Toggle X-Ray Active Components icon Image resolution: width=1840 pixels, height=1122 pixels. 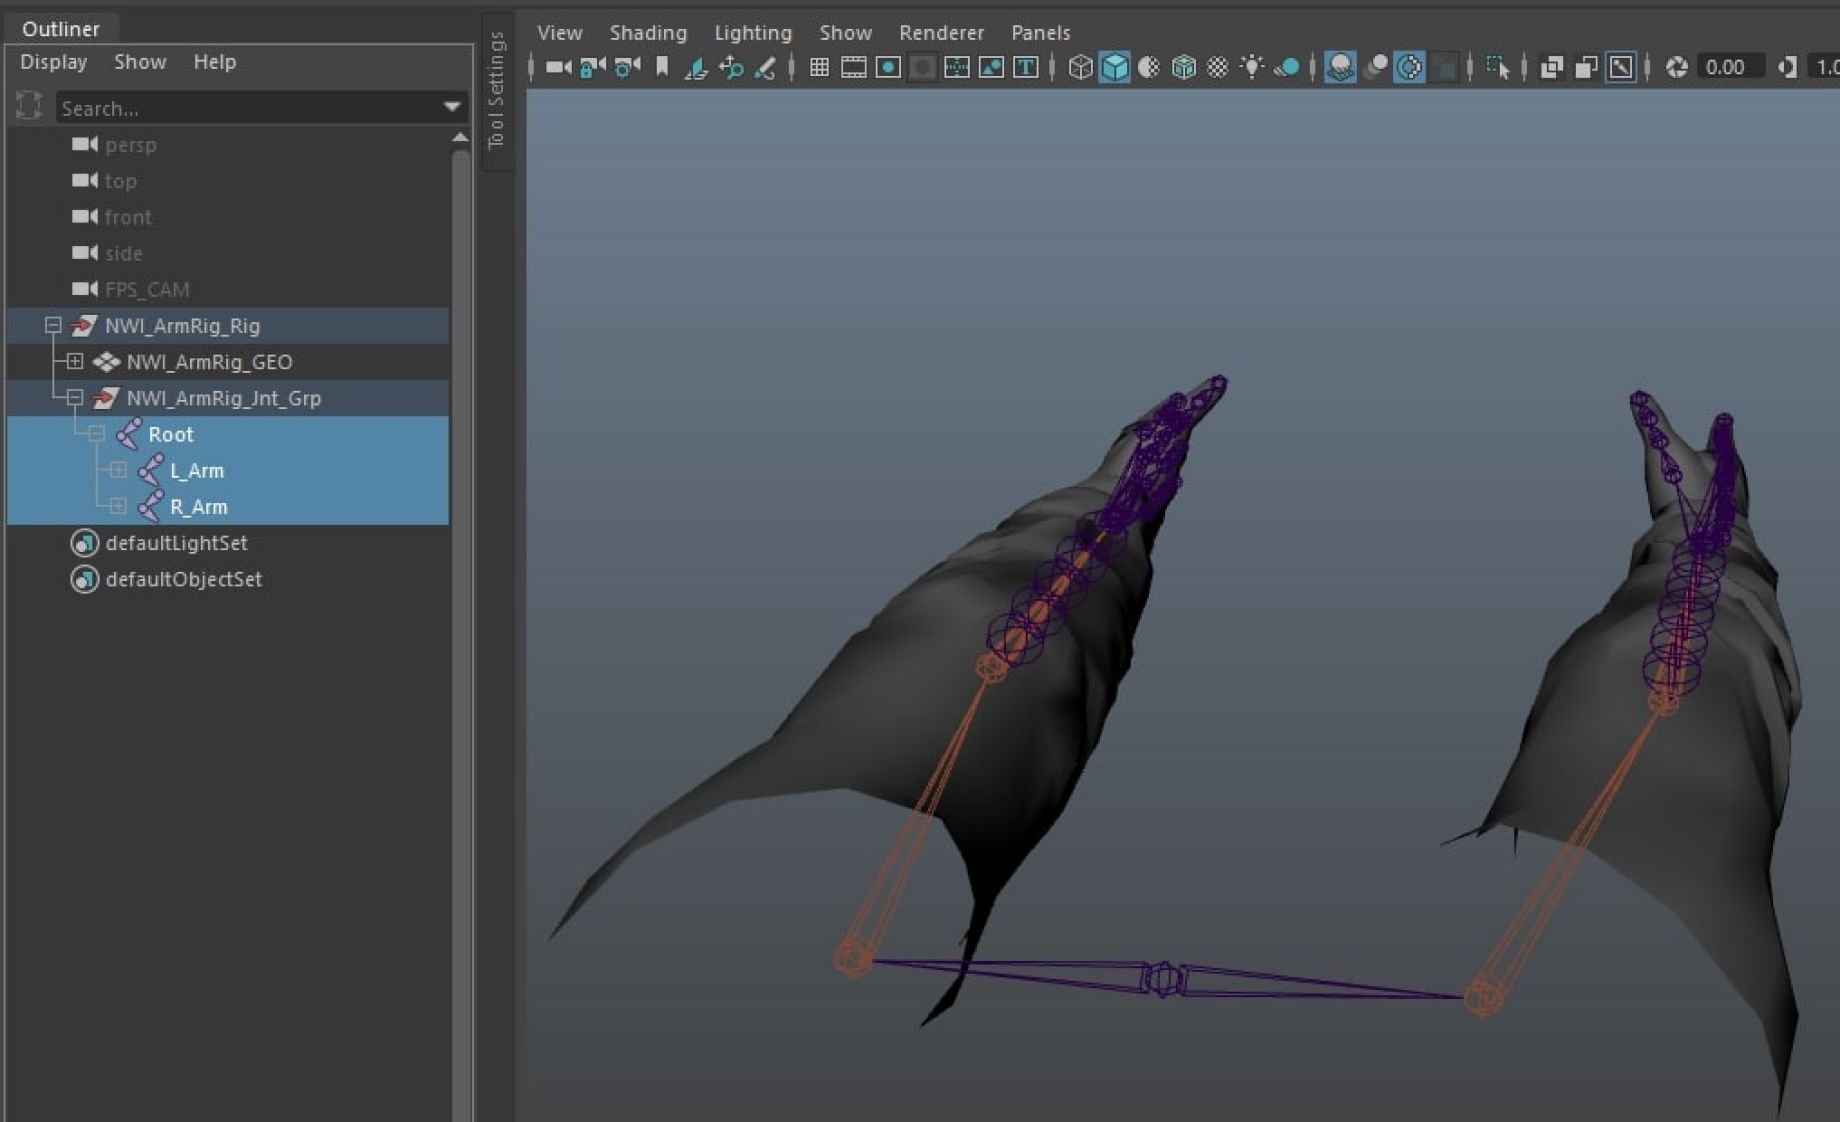[x=1586, y=67]
